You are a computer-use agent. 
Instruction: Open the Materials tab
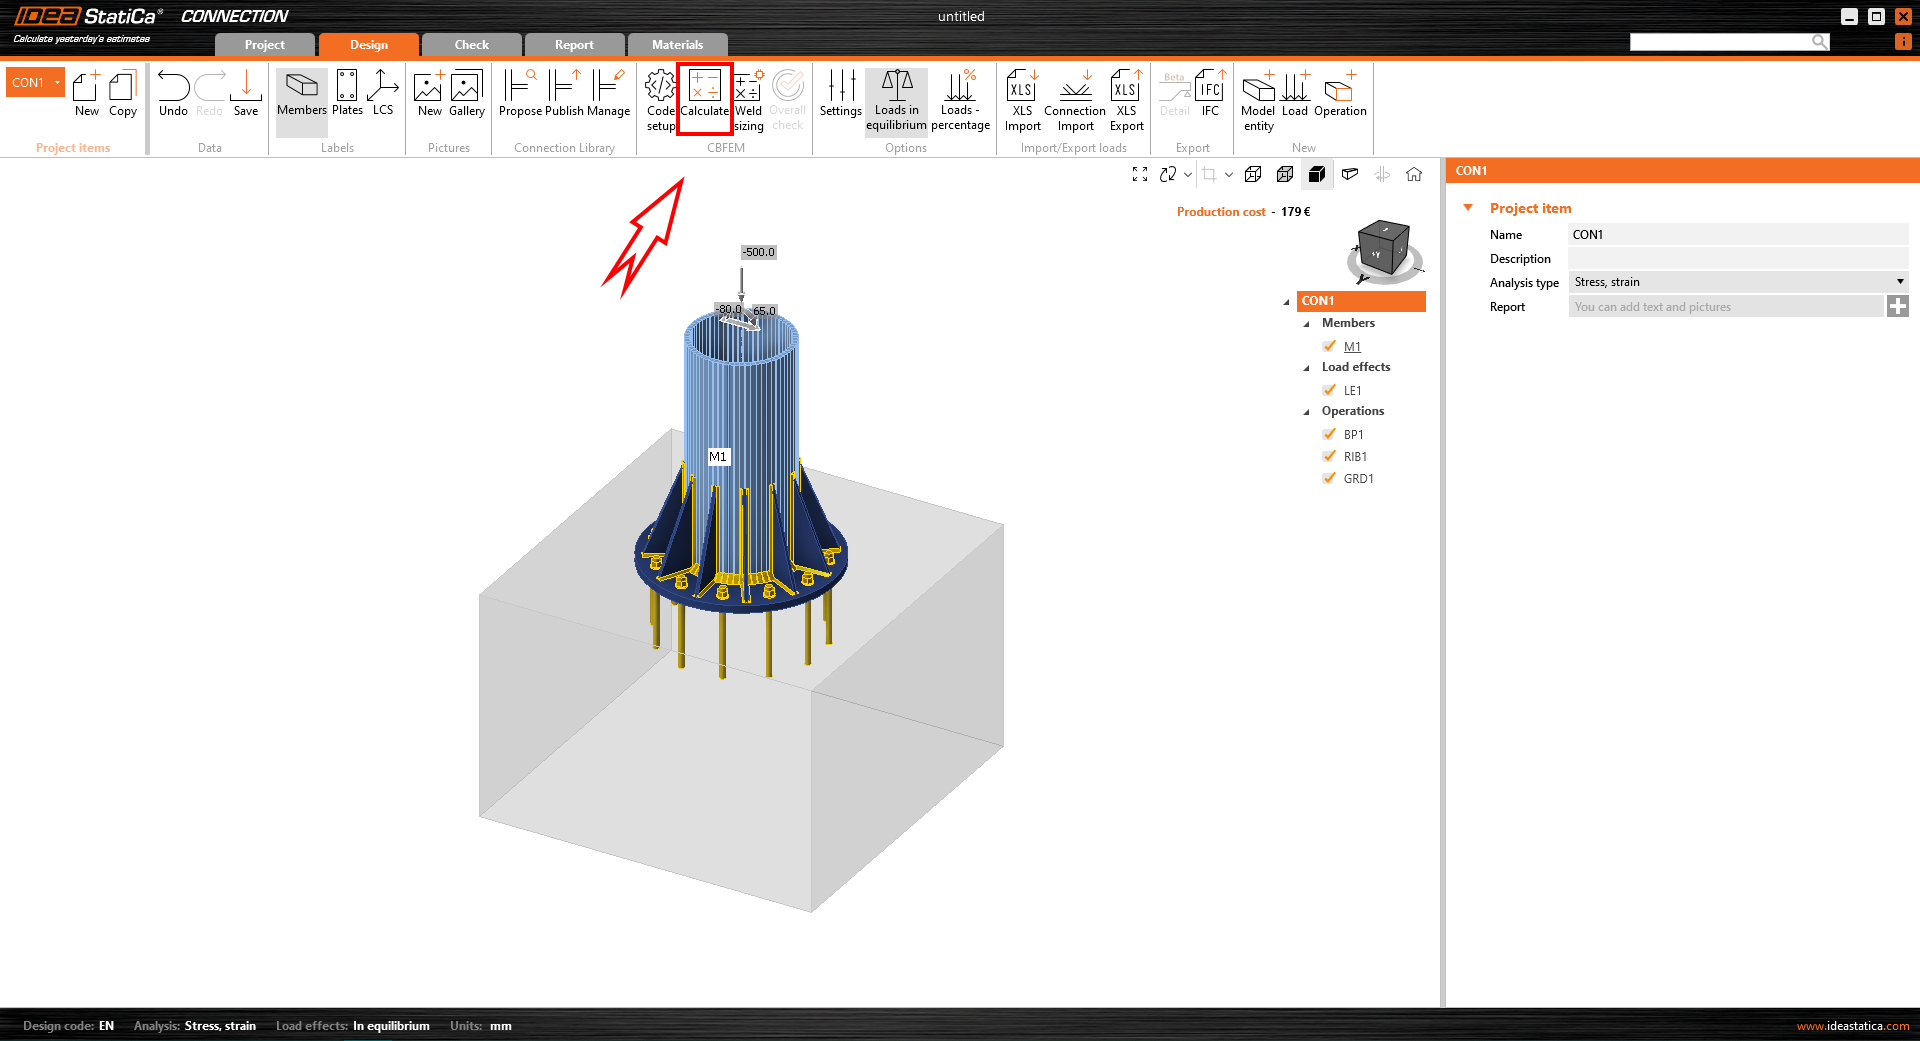pos(677,45)
